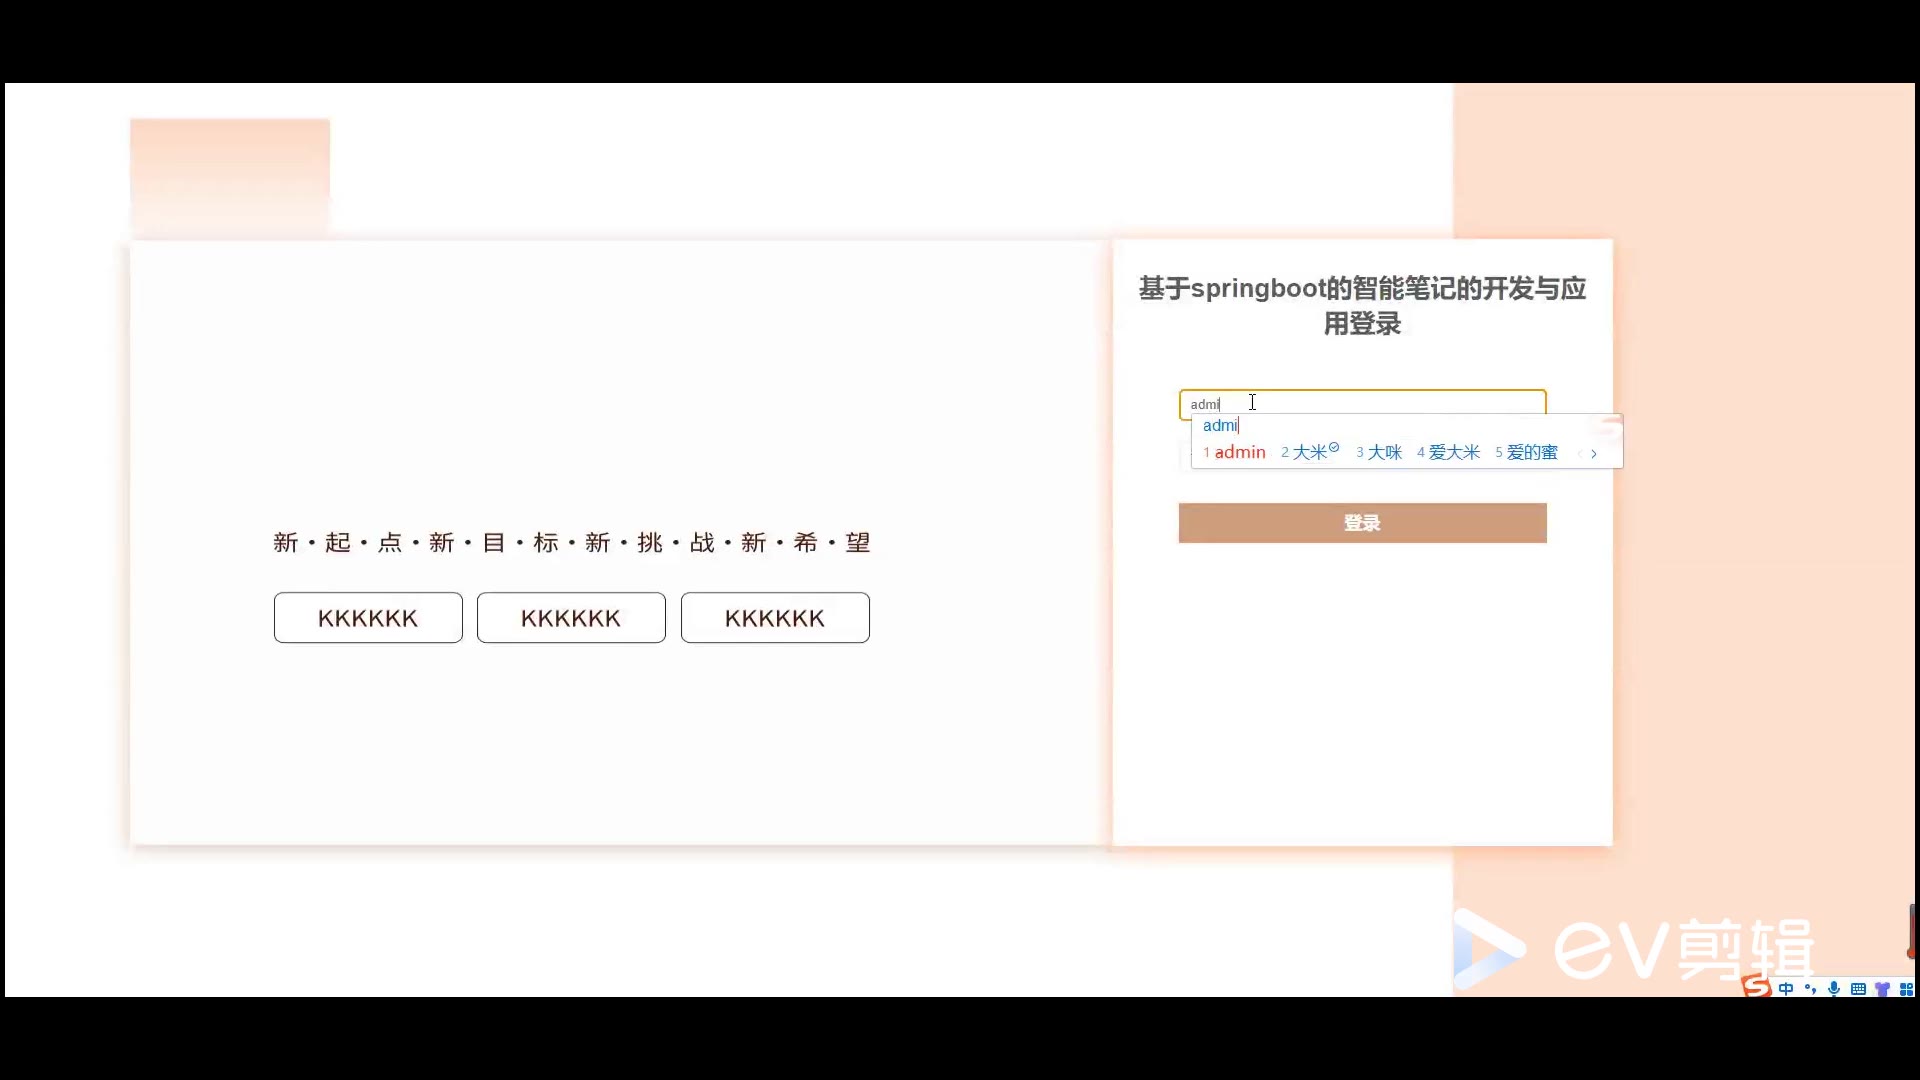This screenshot has height=1080, width=1920.
Task: Click the Sogou input method logo icon
Action: 1757,987
